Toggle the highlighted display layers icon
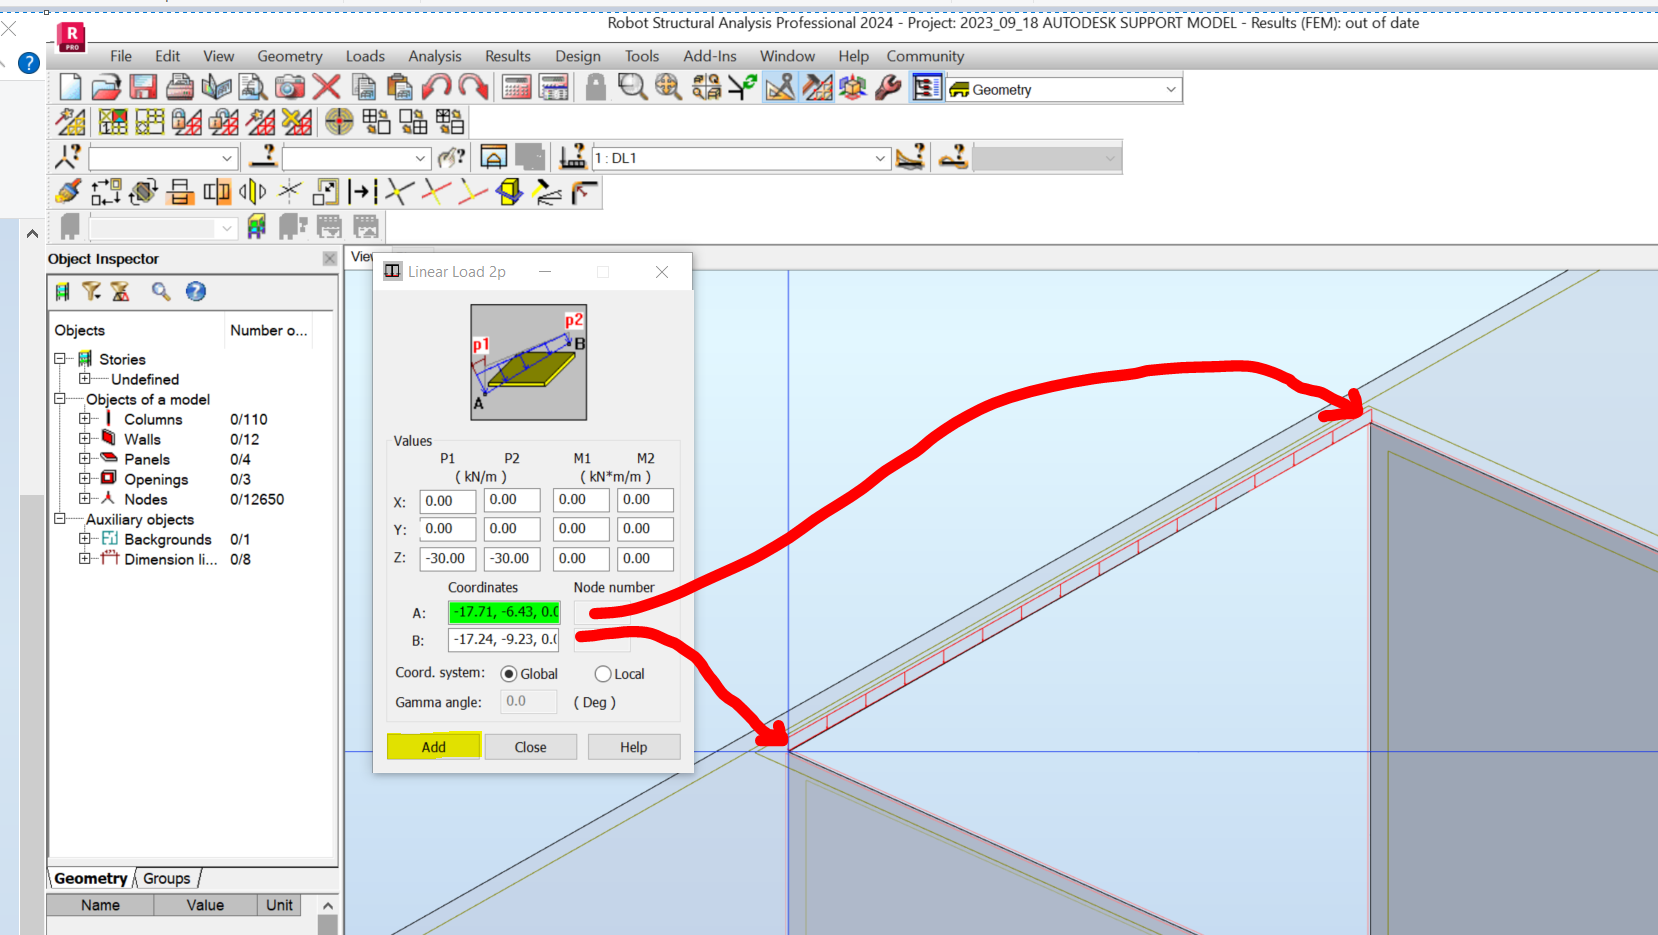Viewport: 1658px width, 935px height. click(925, 87)
